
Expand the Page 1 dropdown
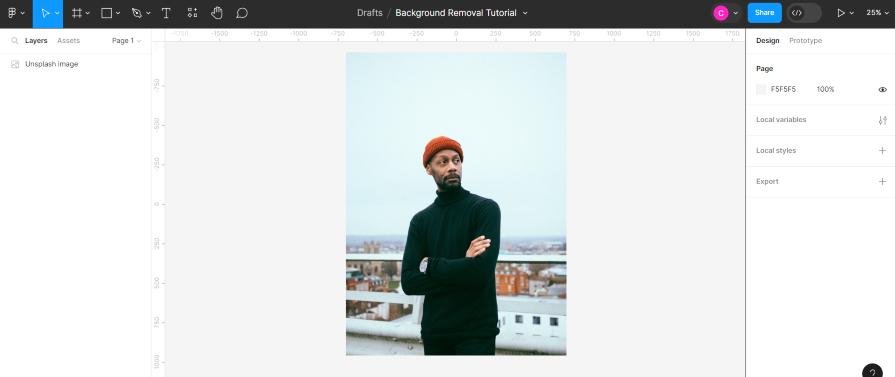127,41
